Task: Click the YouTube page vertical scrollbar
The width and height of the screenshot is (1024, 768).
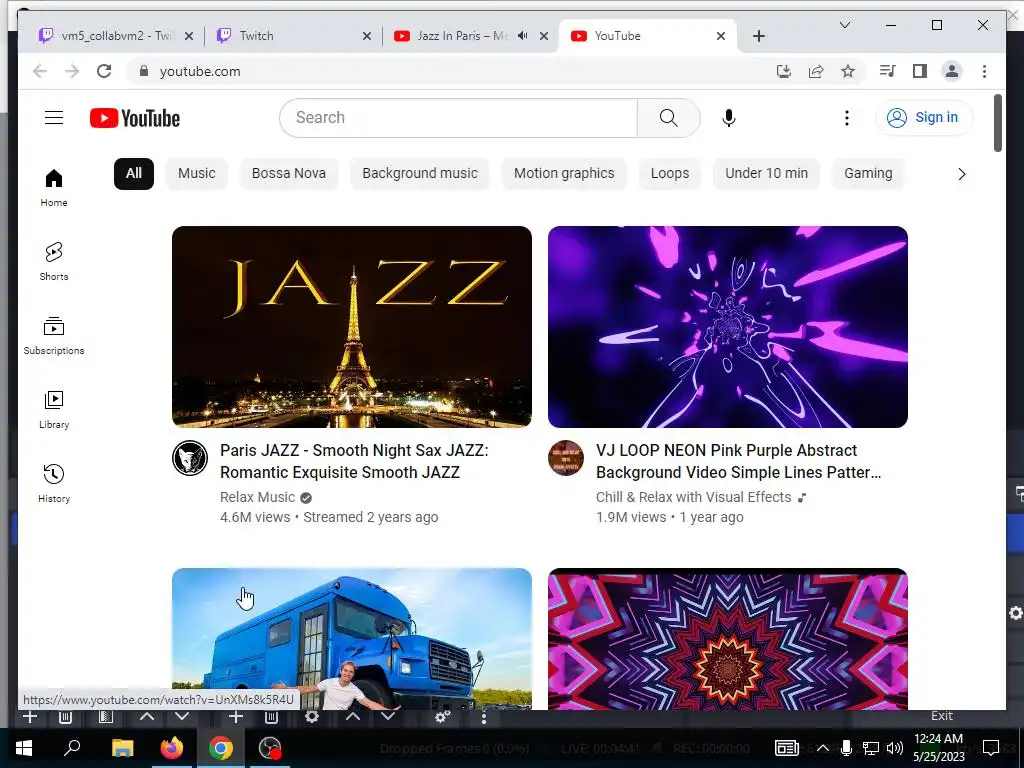Action: (x=997, y=123)
